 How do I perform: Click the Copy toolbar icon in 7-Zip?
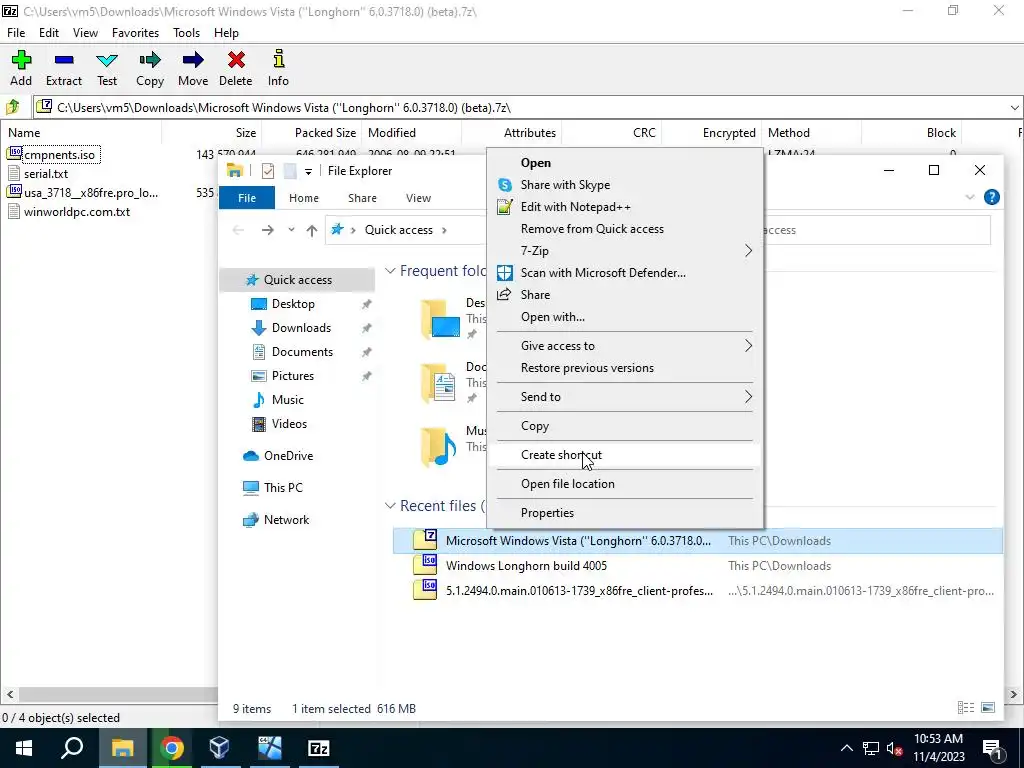150,68
